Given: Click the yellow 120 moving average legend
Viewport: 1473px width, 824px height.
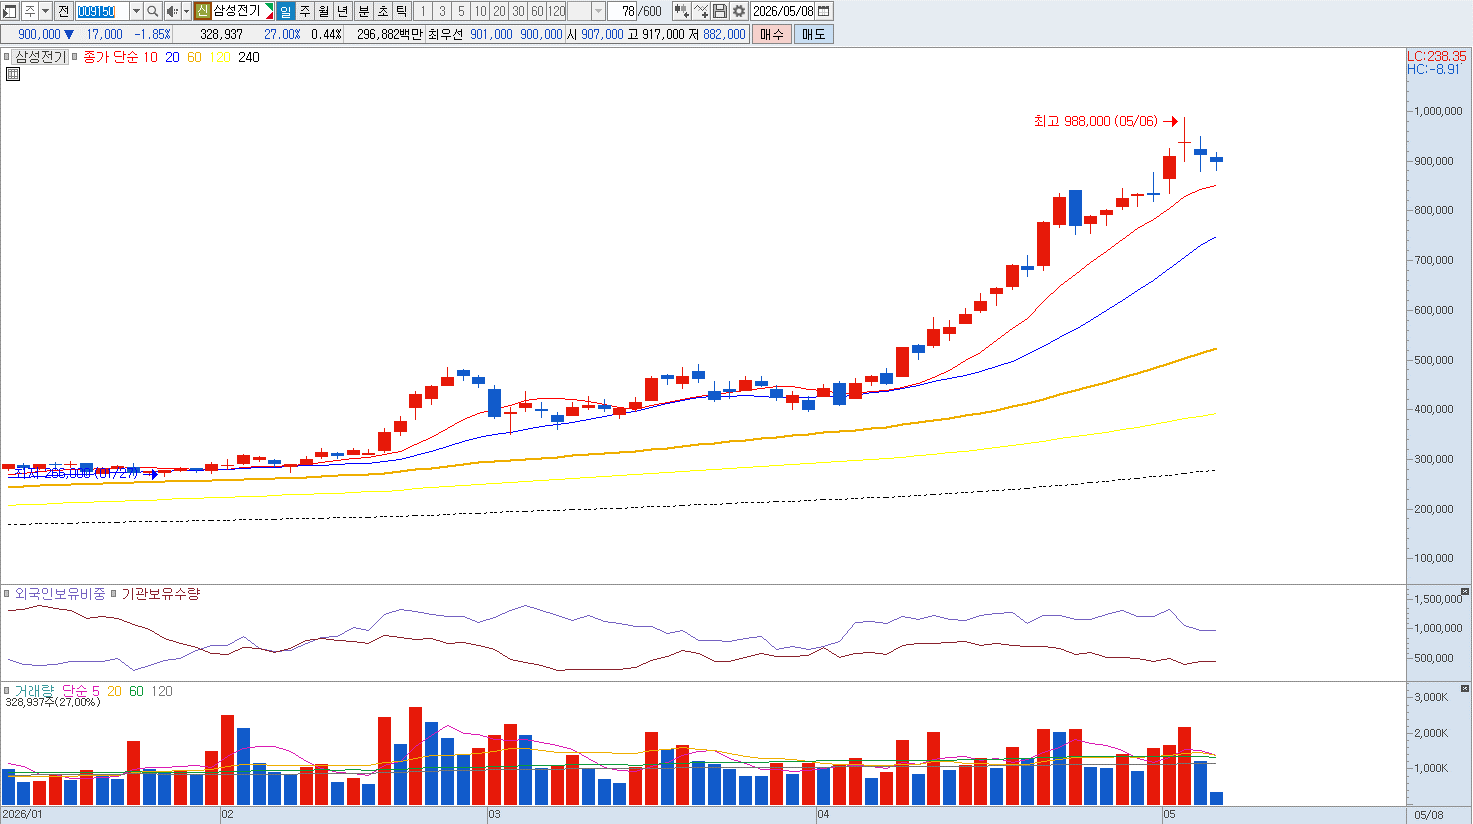Looking at the screenshot, I should pos(220,57).
